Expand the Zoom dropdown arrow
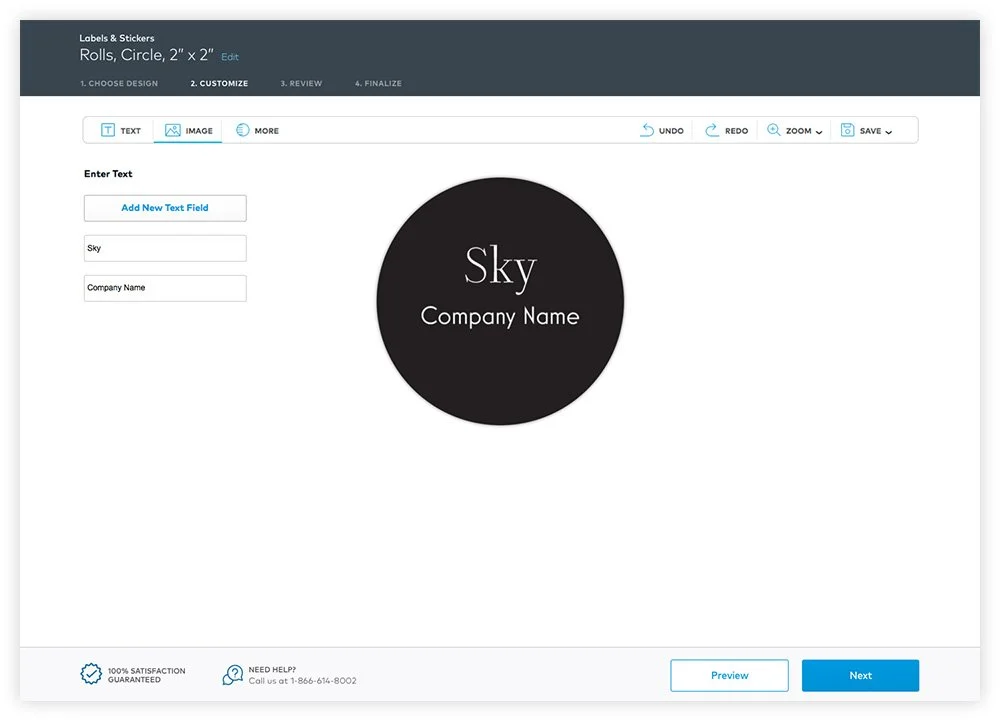 click(x=819, y=132)
